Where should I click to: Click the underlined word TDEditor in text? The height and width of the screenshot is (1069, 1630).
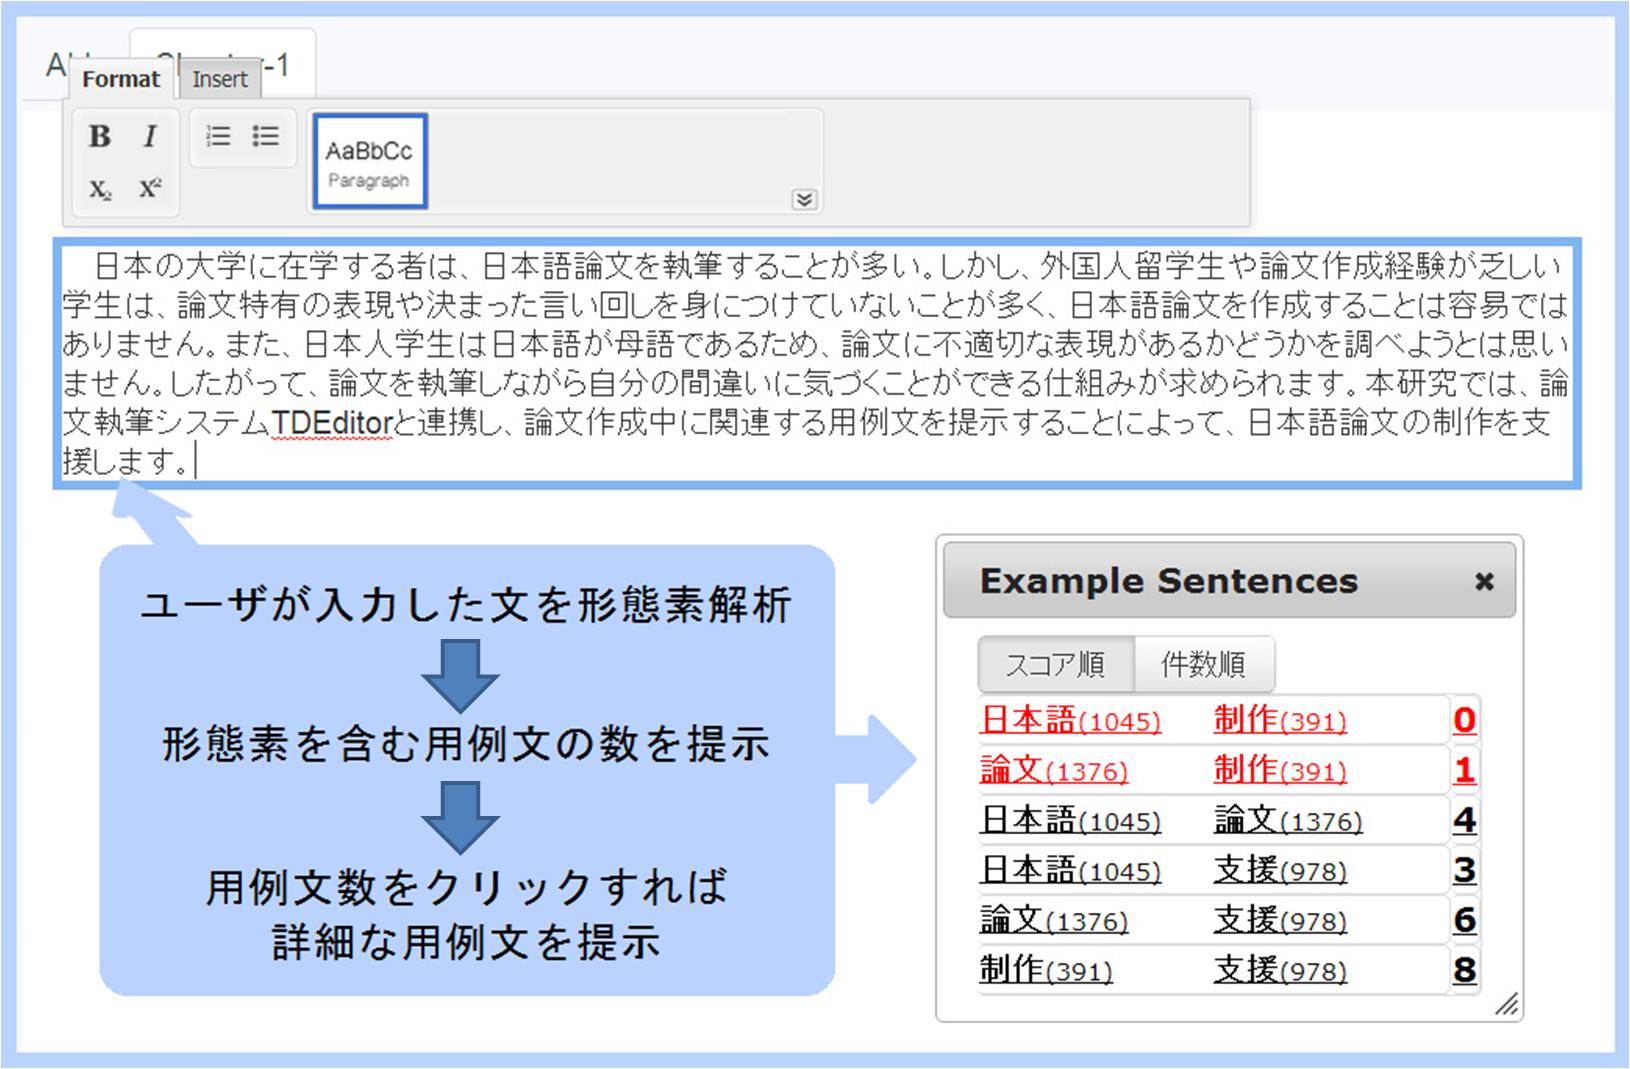click(331, 424)
